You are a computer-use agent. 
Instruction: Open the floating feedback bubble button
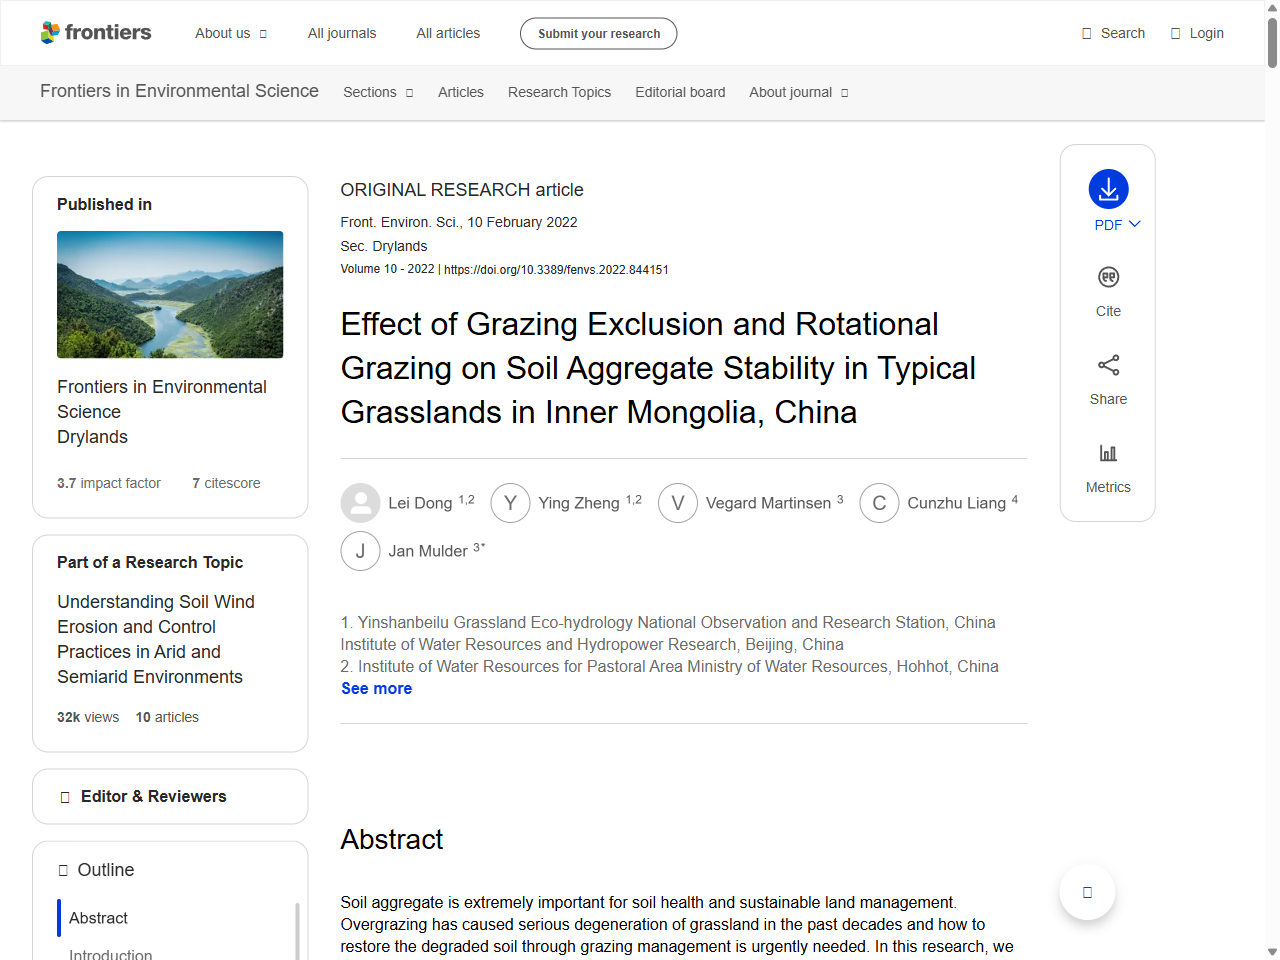[1087, 892]
